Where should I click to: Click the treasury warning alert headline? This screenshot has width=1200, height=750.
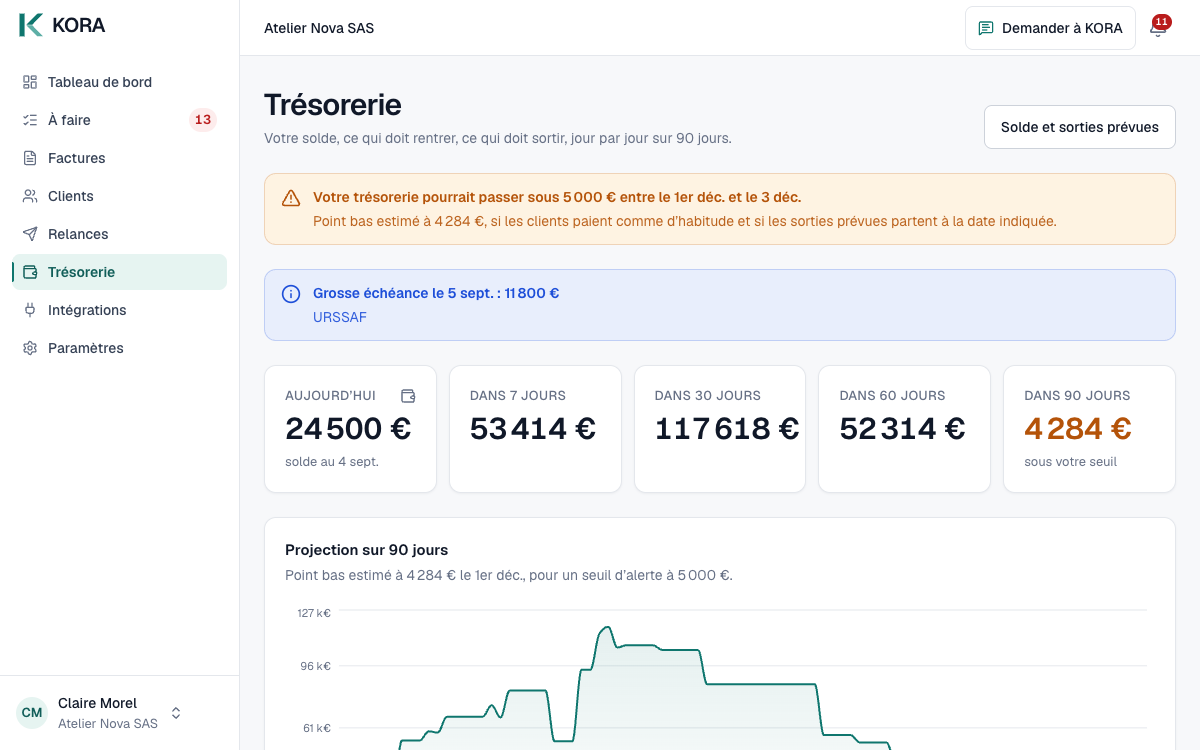(557, 197)
